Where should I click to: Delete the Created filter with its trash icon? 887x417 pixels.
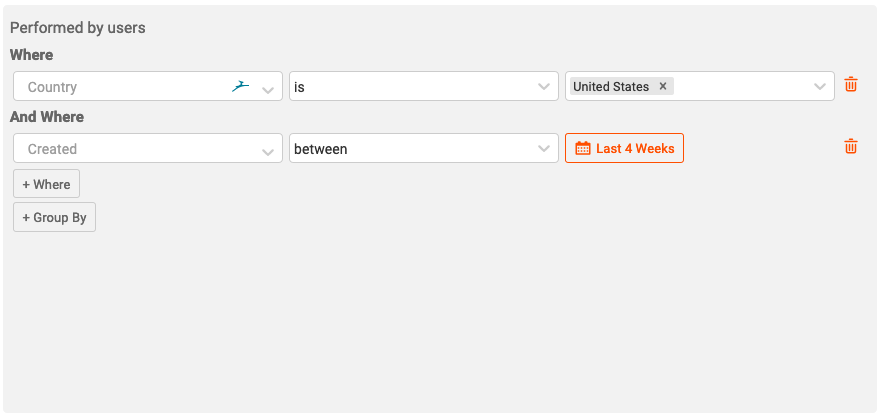[851, 147]
